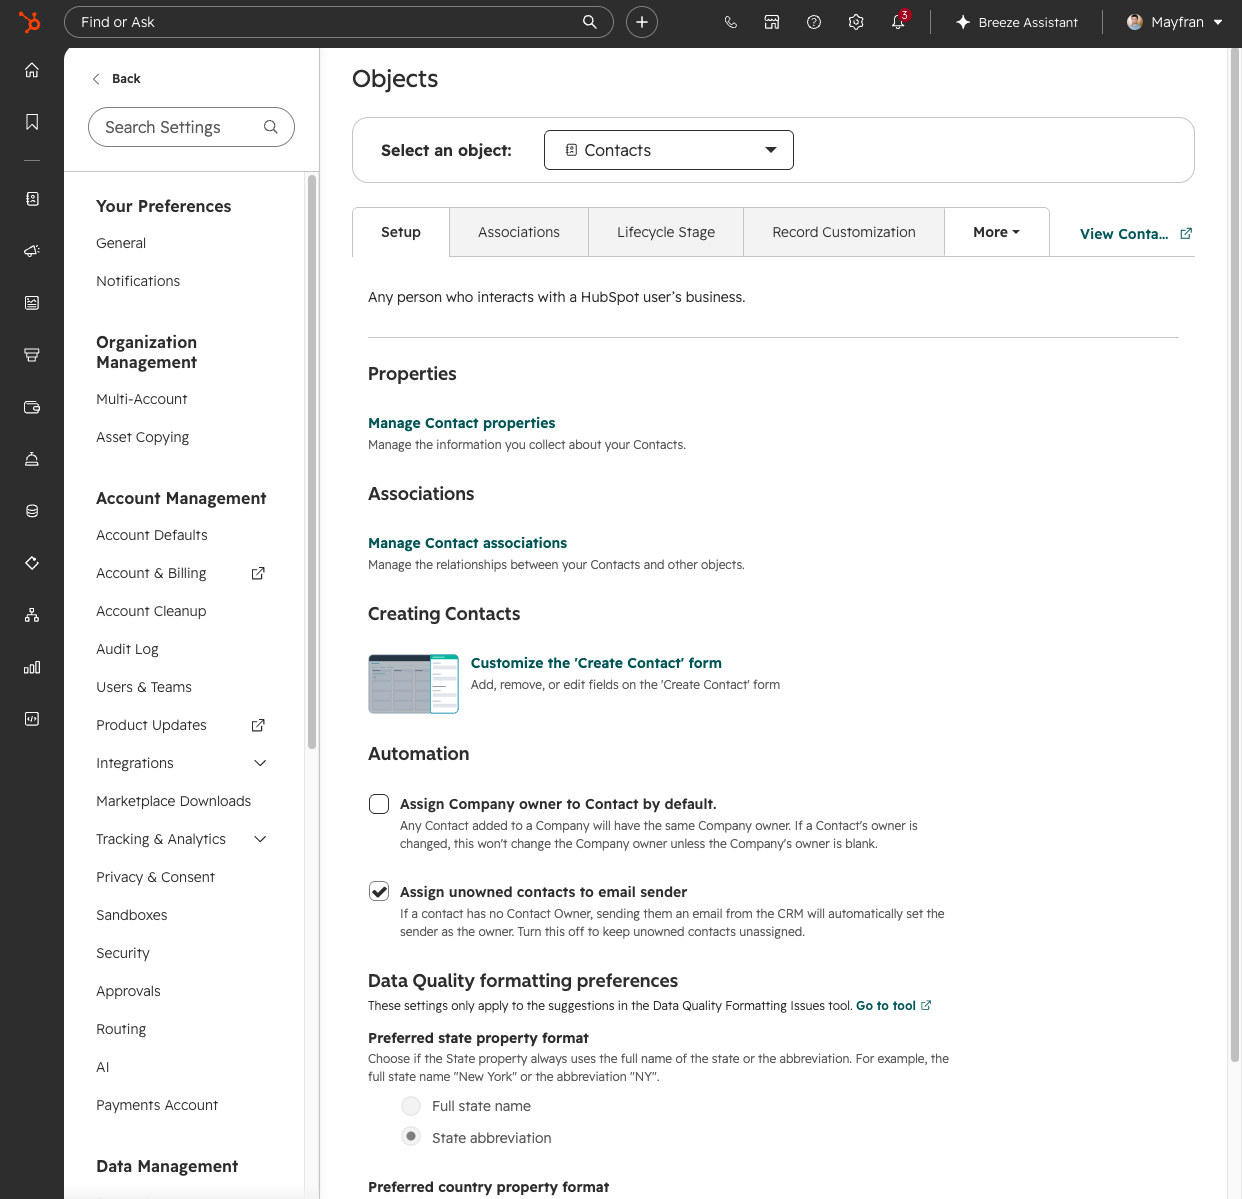Open the Reporting bar chart icon
This screenshot has height=1199, width=1242.
[32, 667]
